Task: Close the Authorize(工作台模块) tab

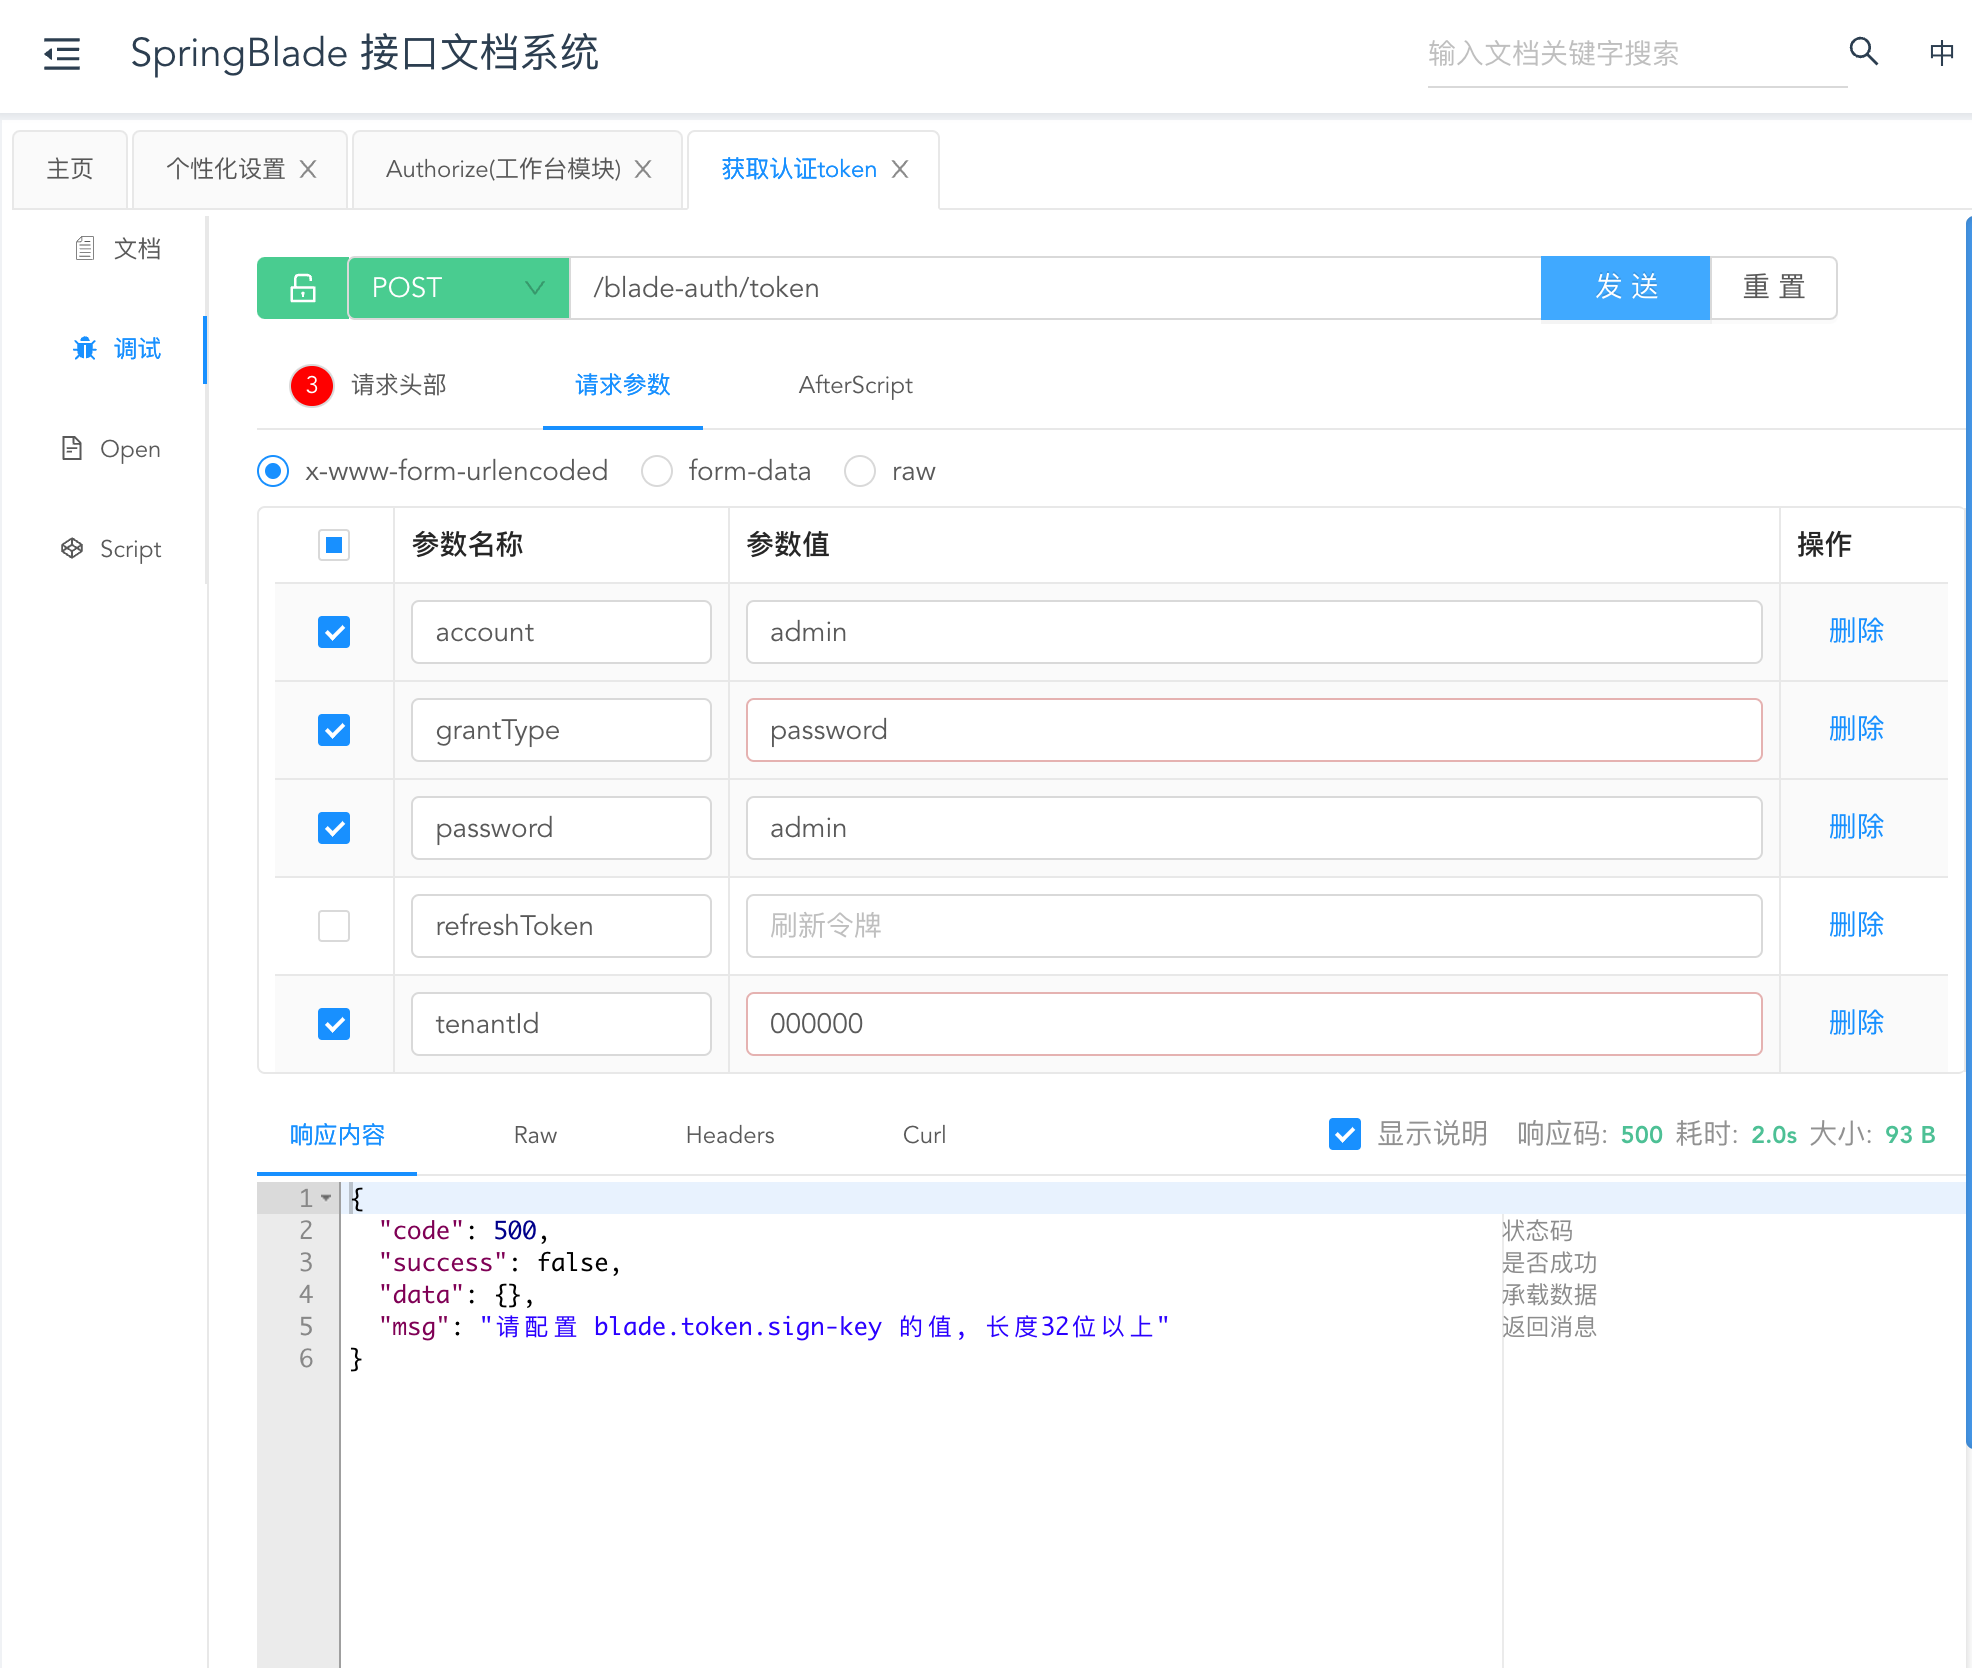Action: click(643, 169)
